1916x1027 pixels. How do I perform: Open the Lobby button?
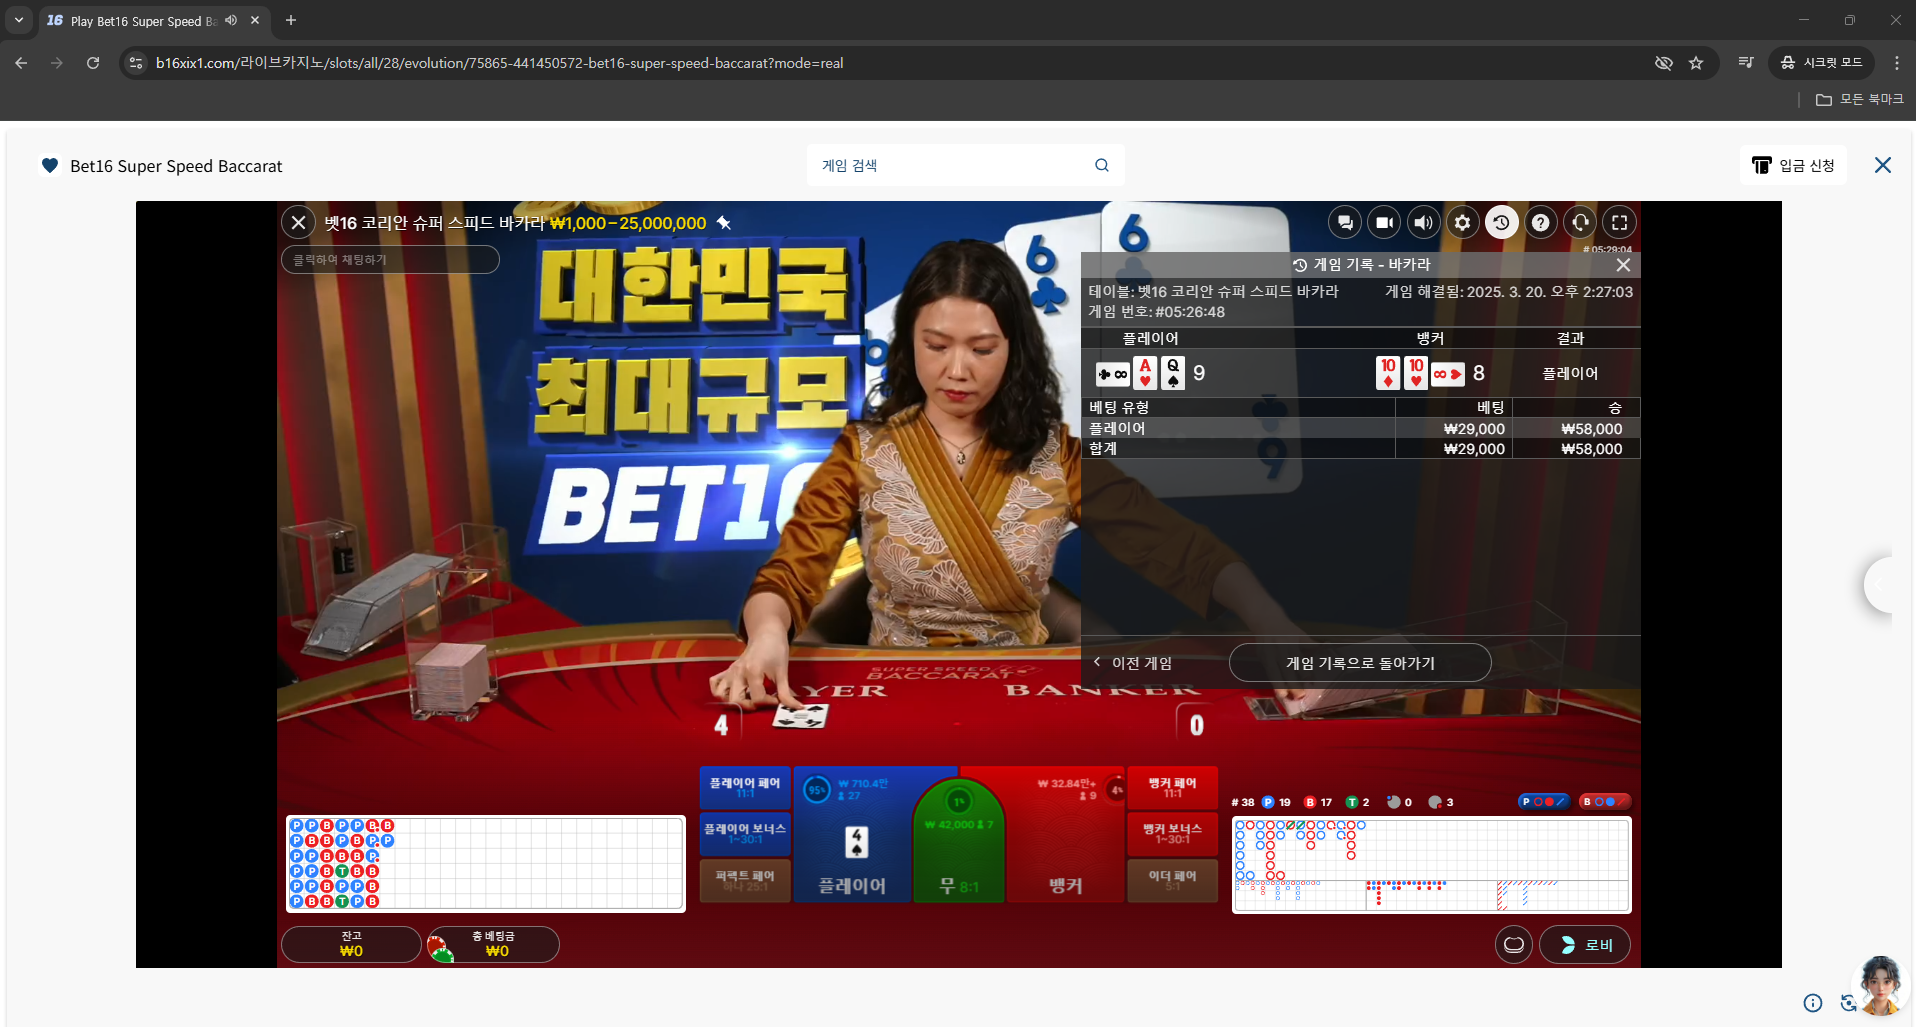pyautogui.click(x=1585, y=945)
